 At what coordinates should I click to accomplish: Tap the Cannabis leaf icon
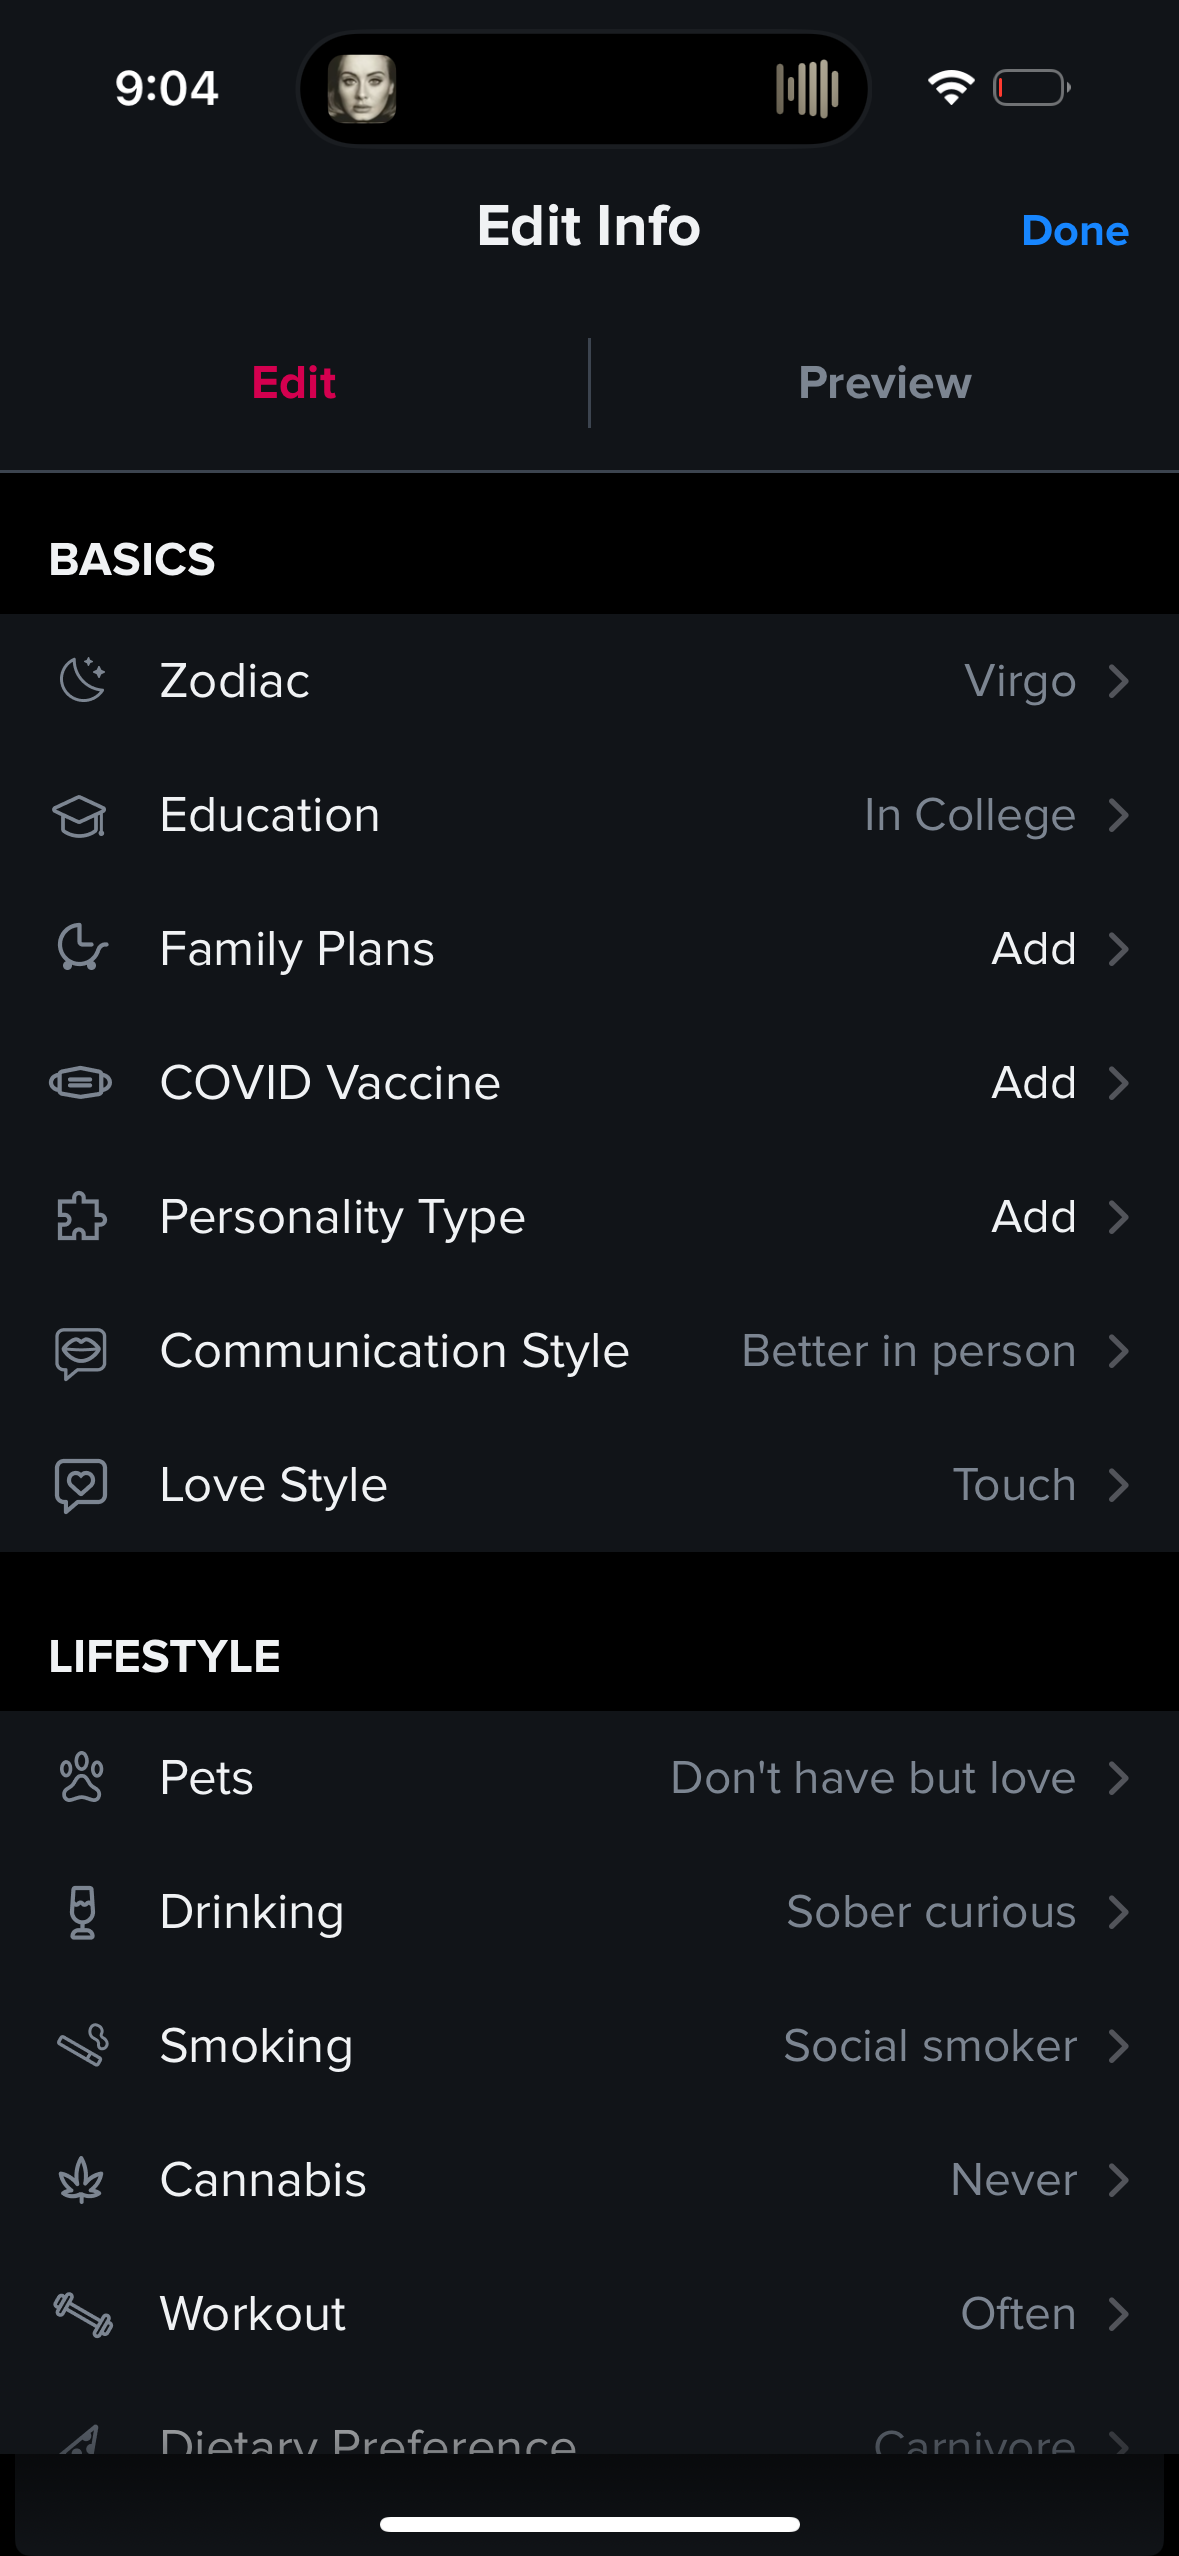(x=81, y=2180)
